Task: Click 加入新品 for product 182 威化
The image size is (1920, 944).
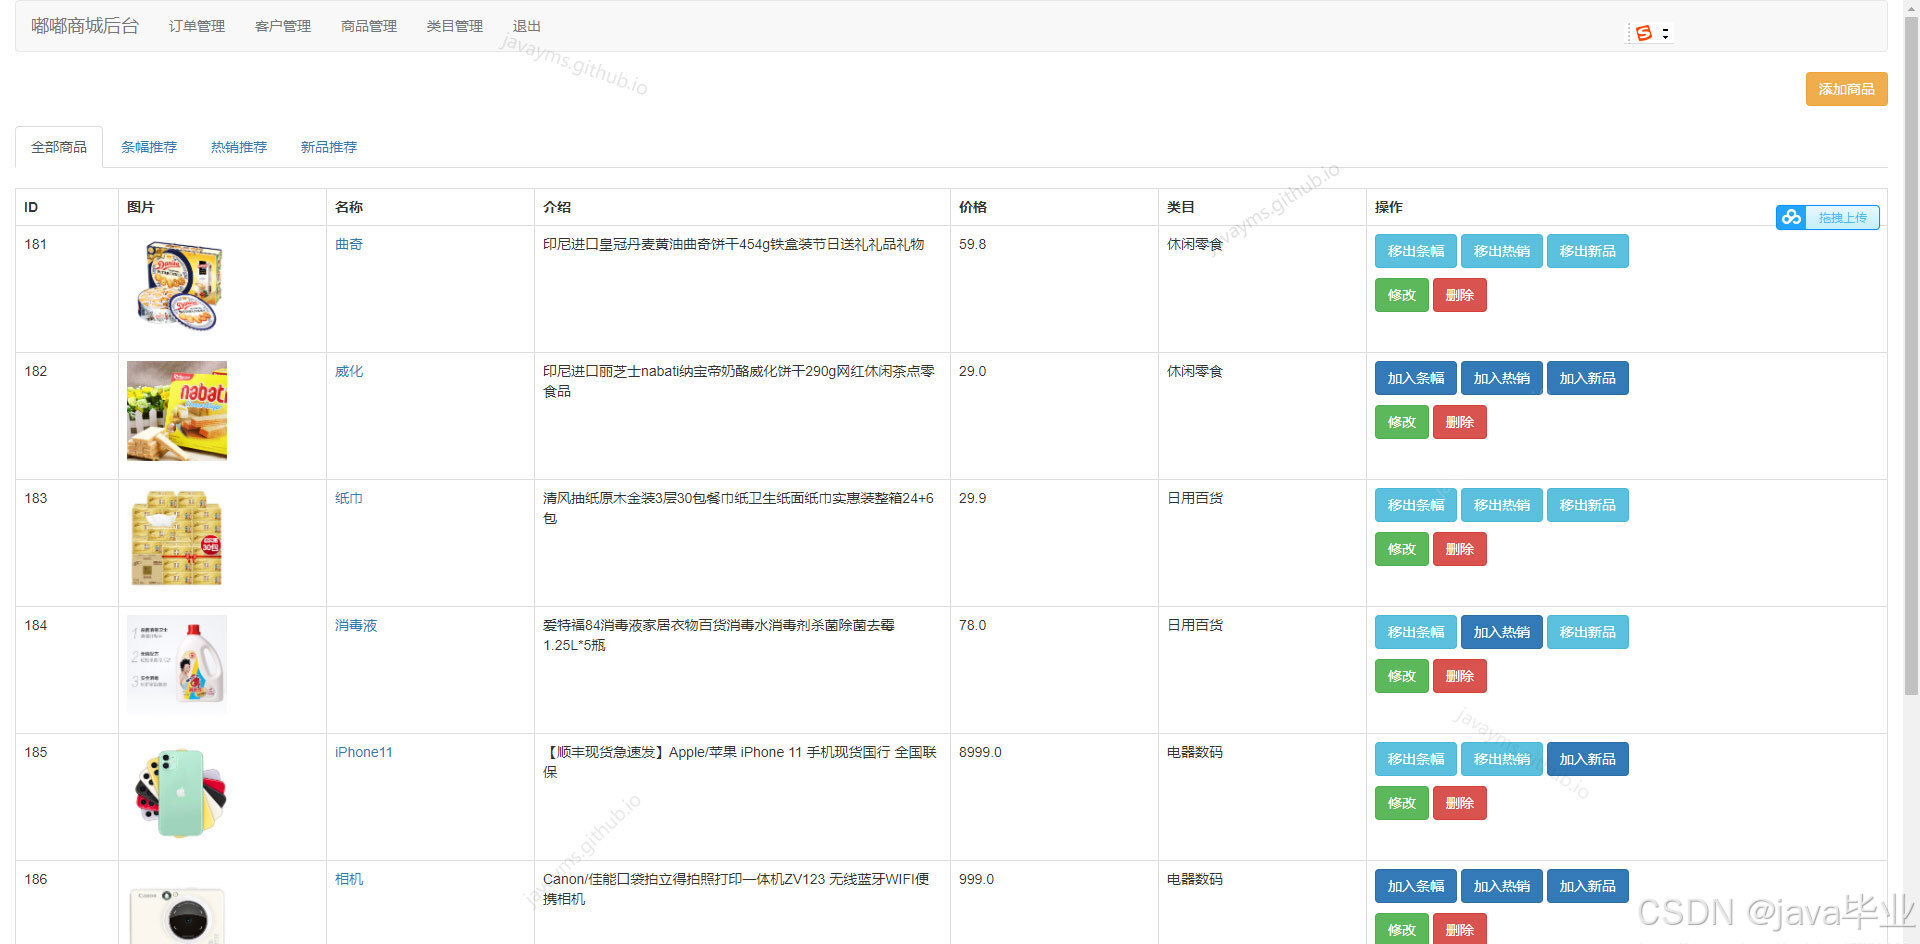Action: point(1588,378)
